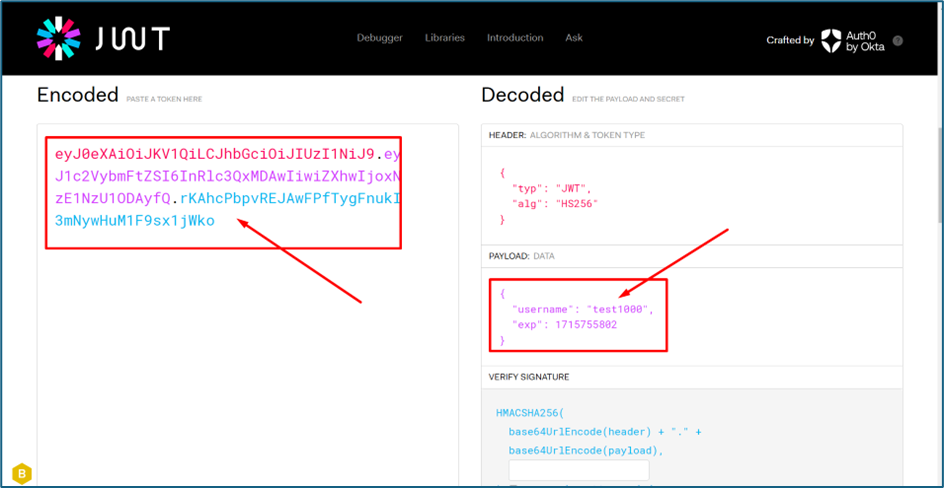Open the Libraries nav item
The image size is (944, 488).
click(445, 38)
